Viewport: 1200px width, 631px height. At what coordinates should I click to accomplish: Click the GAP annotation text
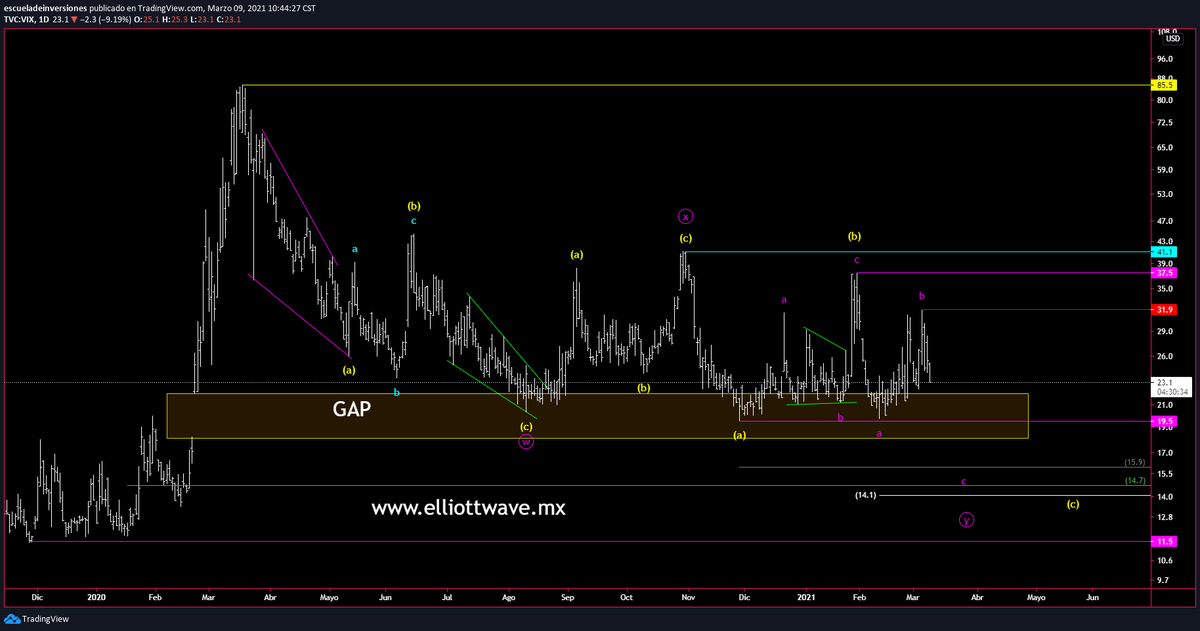point(351,408)
